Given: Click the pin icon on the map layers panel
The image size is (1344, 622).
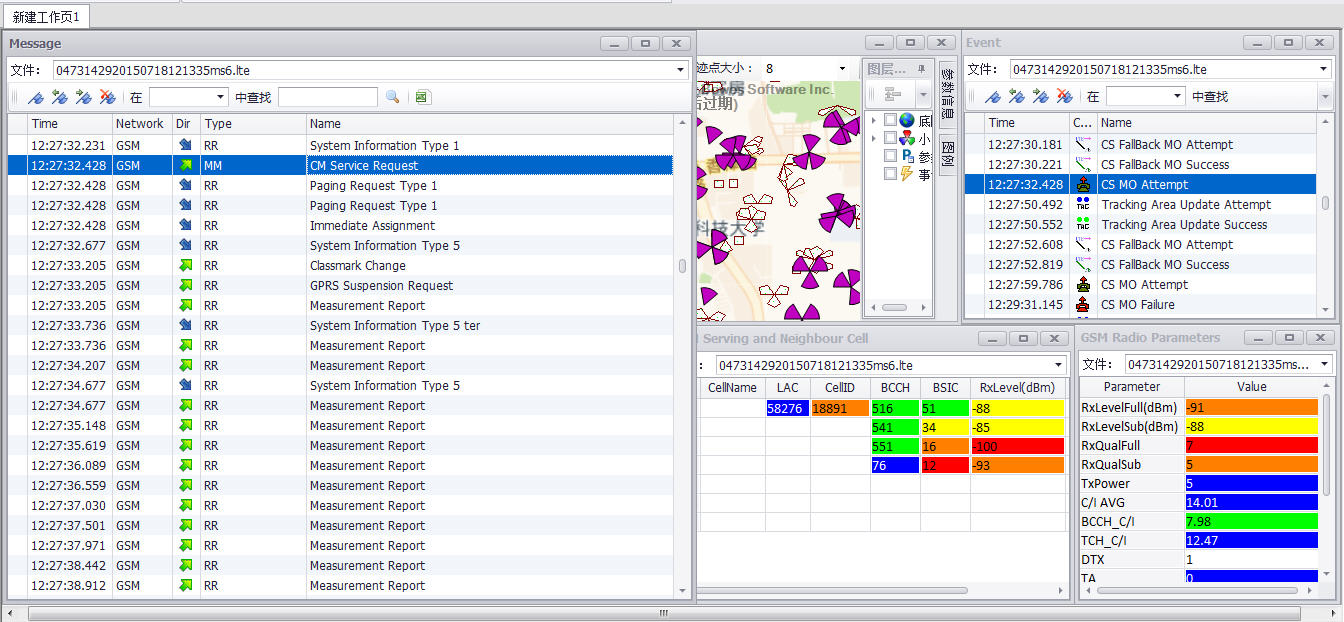Looking at the screenshot, I should tap(922, 69).
